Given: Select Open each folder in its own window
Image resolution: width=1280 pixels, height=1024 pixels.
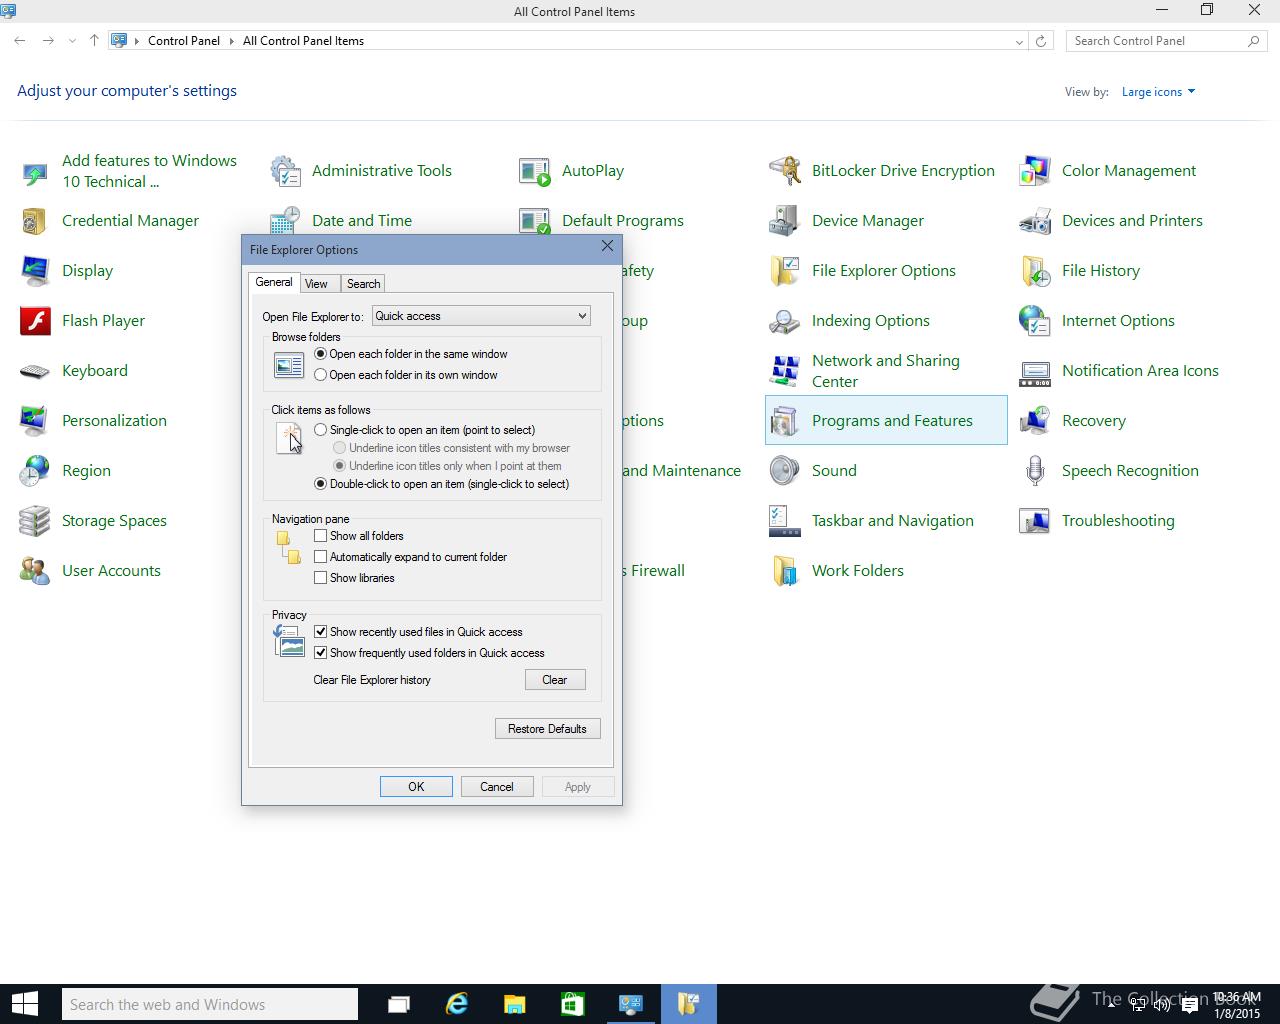Looking at the screenshot, I should (320, 375).
